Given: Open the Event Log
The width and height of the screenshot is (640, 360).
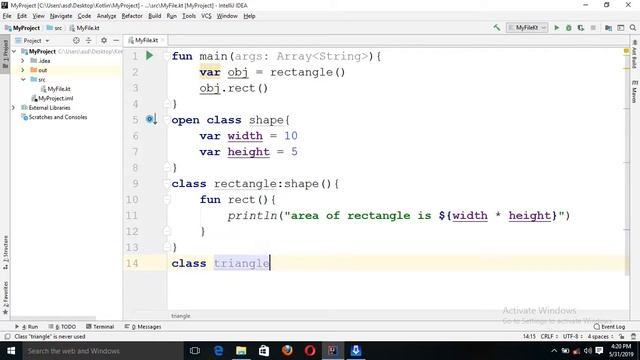Looking at the screenshot, I should pos(609,327).
